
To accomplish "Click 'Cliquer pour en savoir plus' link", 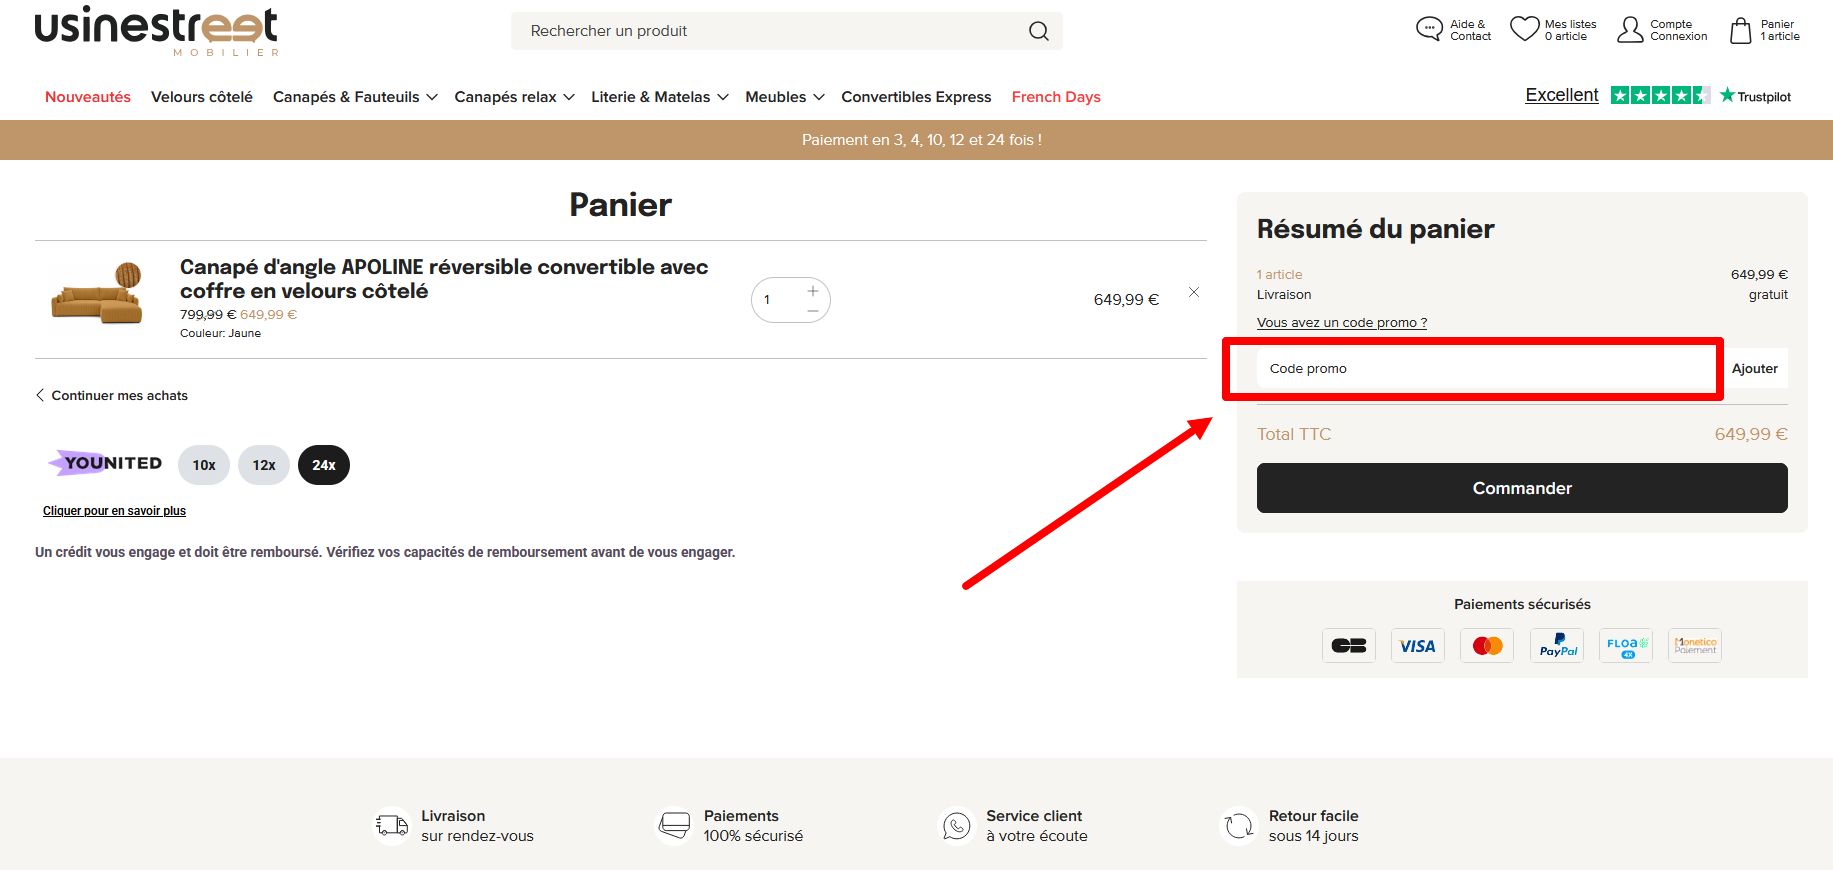I will pos(114,511).
